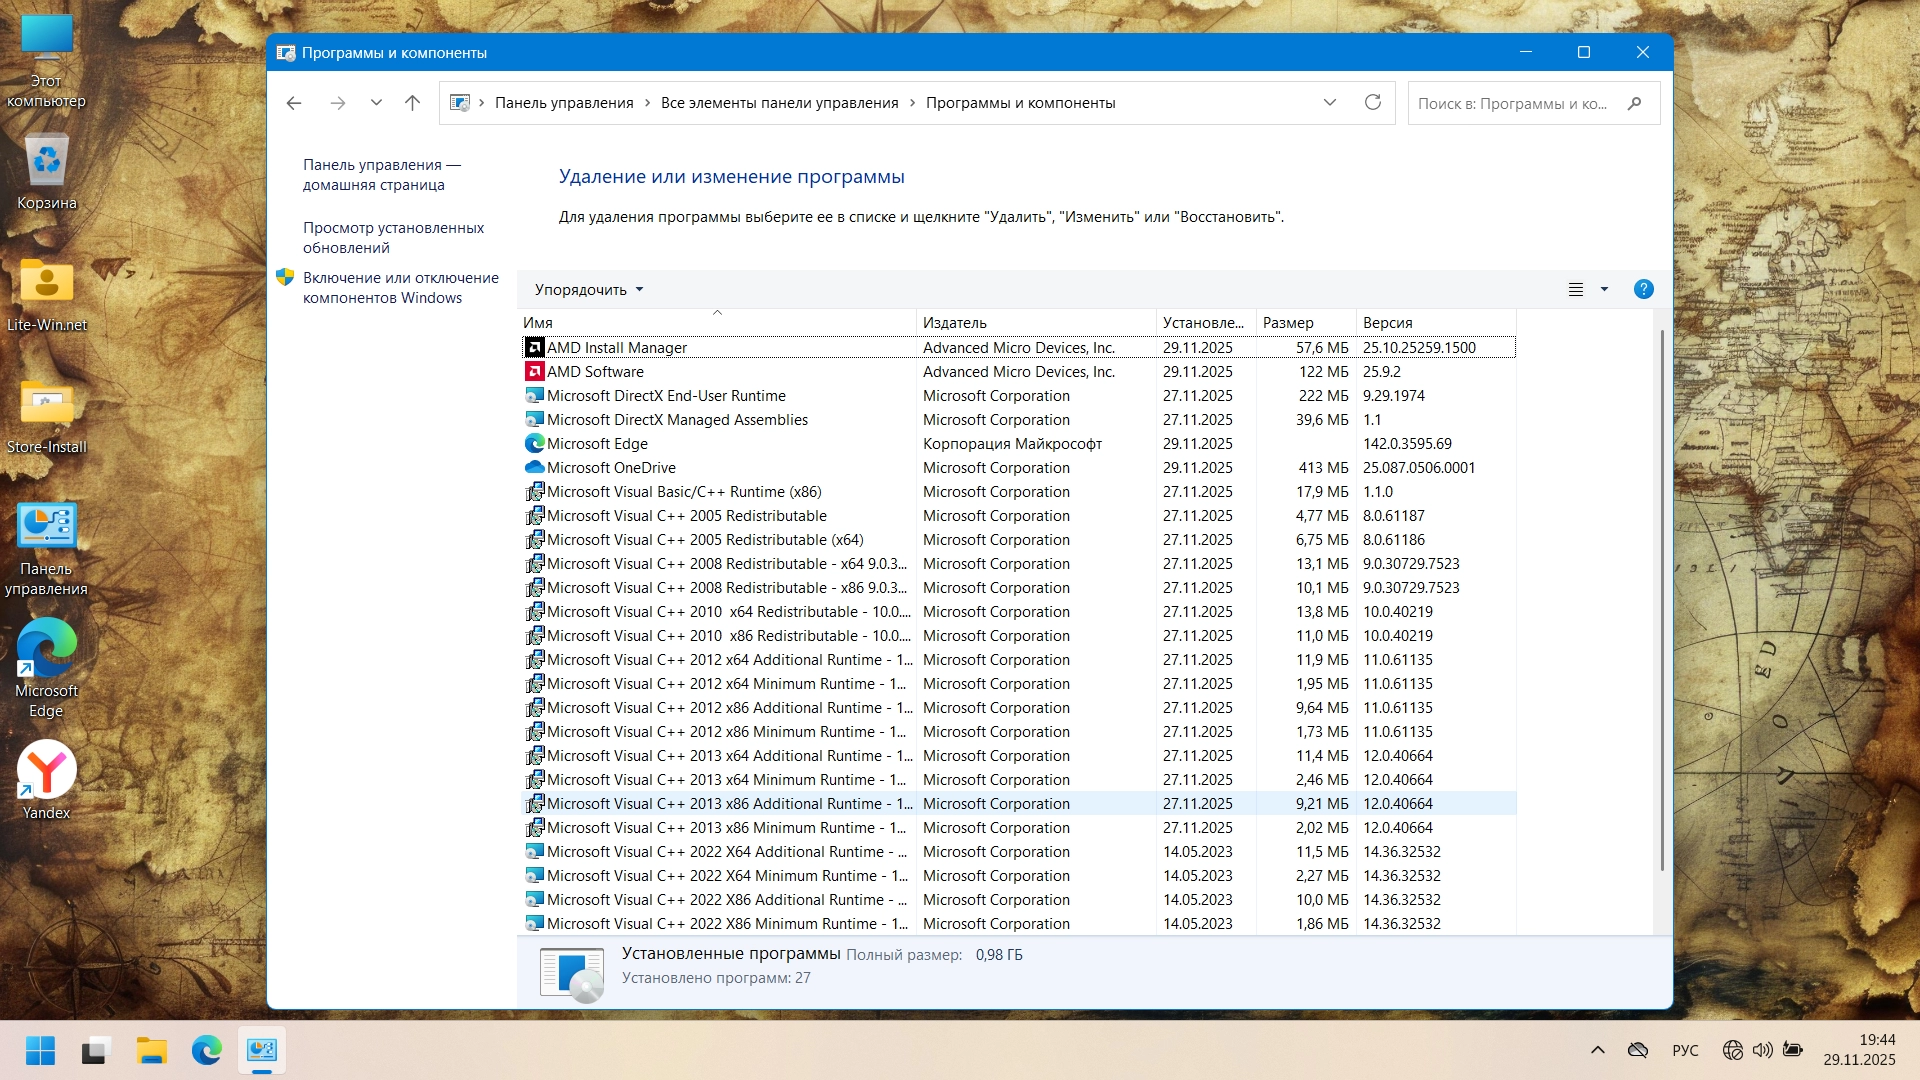Select the Microsoft Edge program entry
This screenshot has height=1080, width=1920.
[597, 444]
